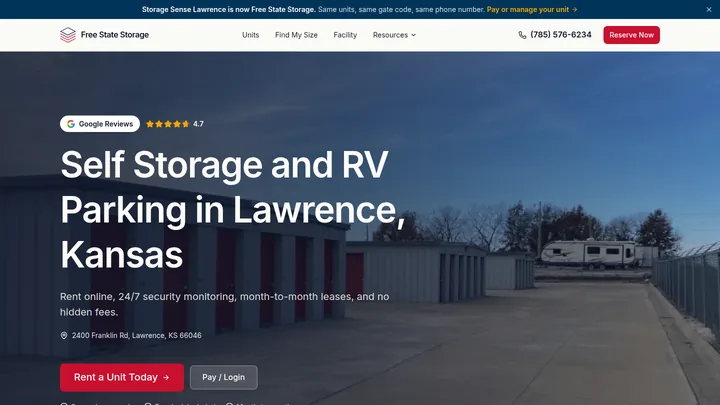This screenshot has width=720, height=405.
Task: Open Find My Size page
Action: point(296,35)
